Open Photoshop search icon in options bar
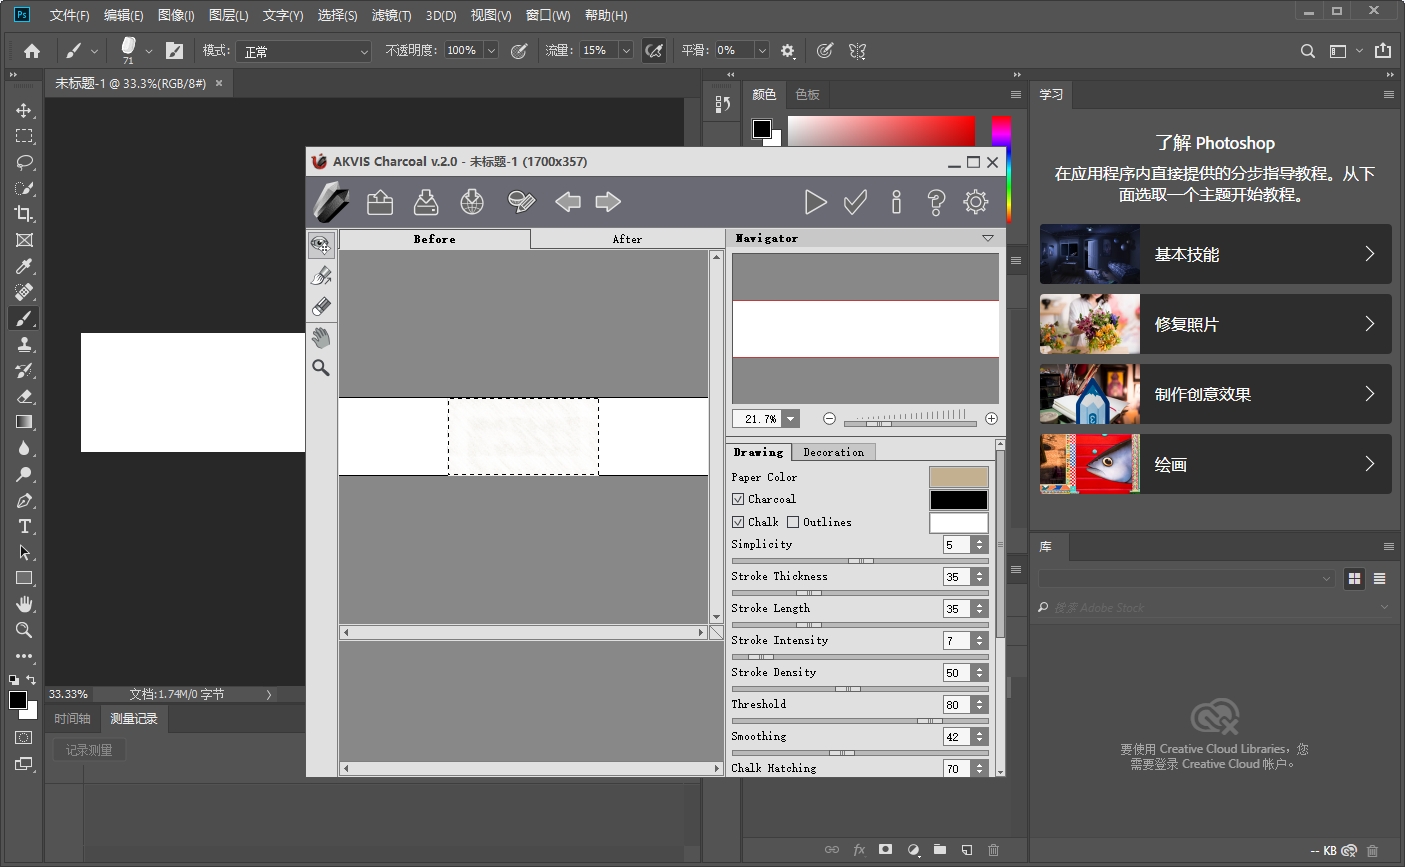Image resolution: width=1405 pixels, height=867 pixels. coord(1308,51)
